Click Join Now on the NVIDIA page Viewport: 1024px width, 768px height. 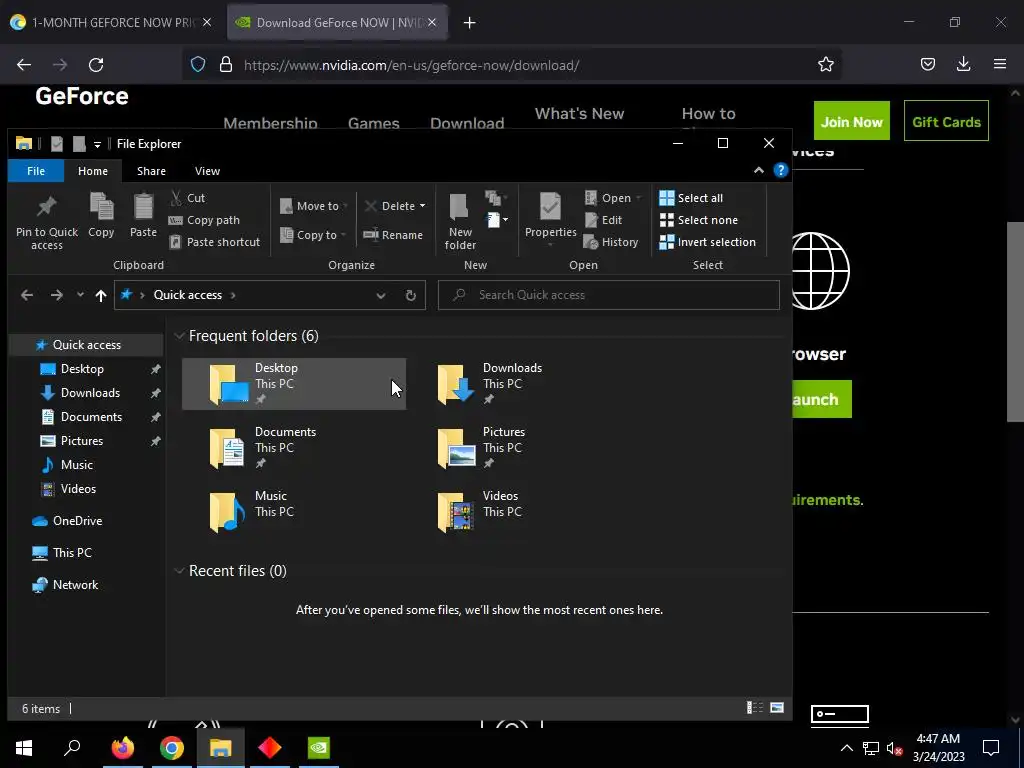[852, 121]
